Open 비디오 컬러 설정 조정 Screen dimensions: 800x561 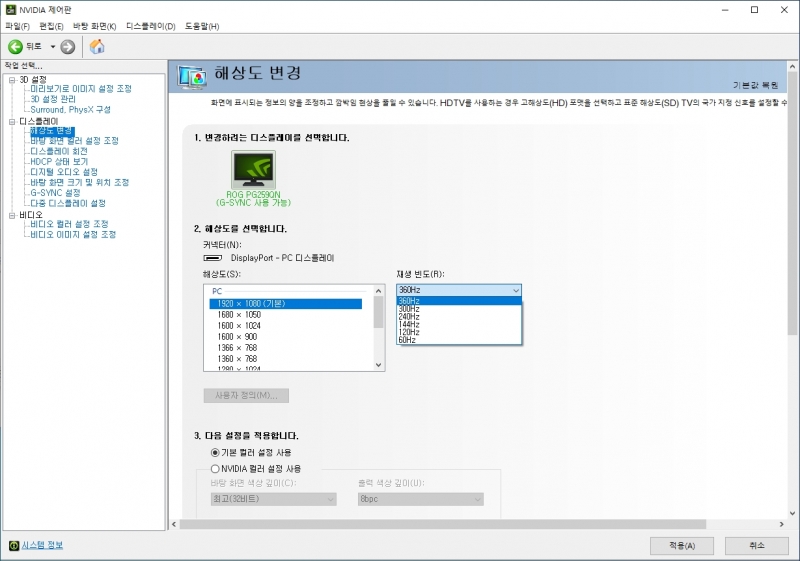tap(69, 224)
